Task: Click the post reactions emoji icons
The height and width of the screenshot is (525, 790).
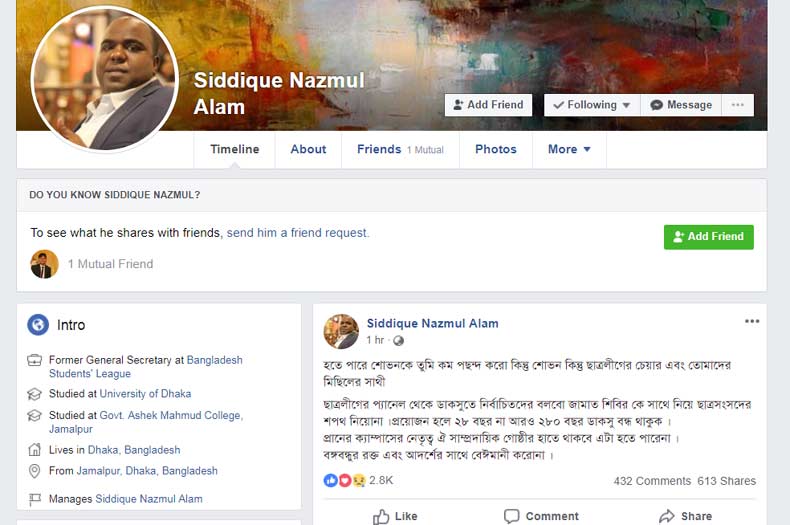Action: [345, 480]
